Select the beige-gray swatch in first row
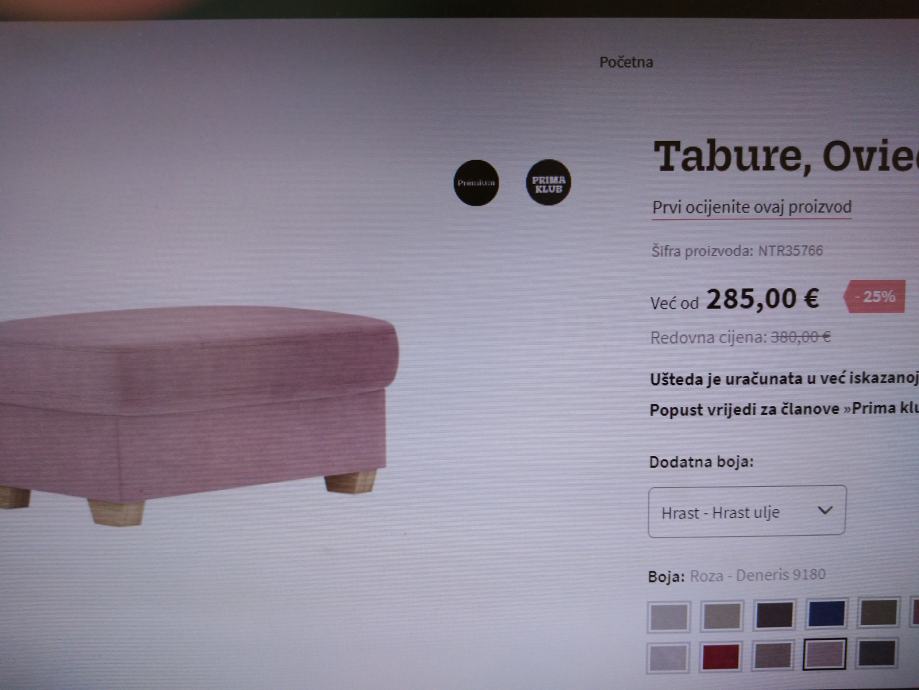This screenshot has height=690, width=919. pos(721,616)
